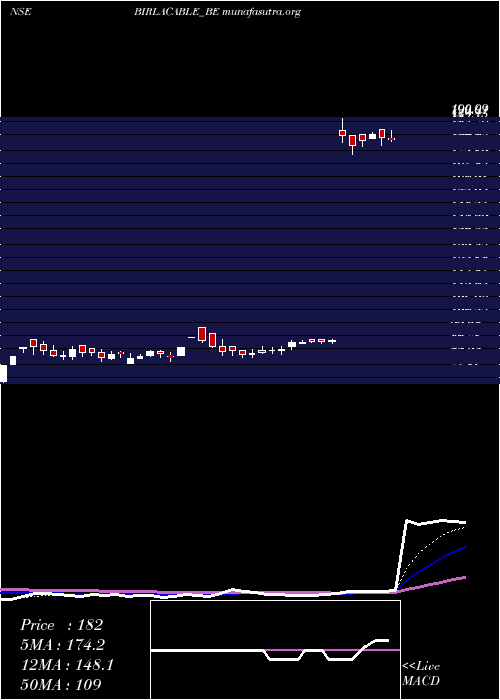Select the large white candle before the red pair
The image size is (500, 700).
click(x=181, y=352)
